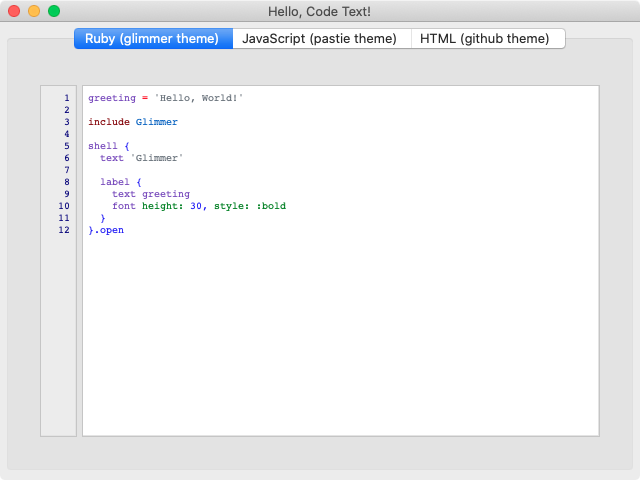Click line number 9 in the gutter
Viewport: 640px width, 480px height.
[67, 194]
